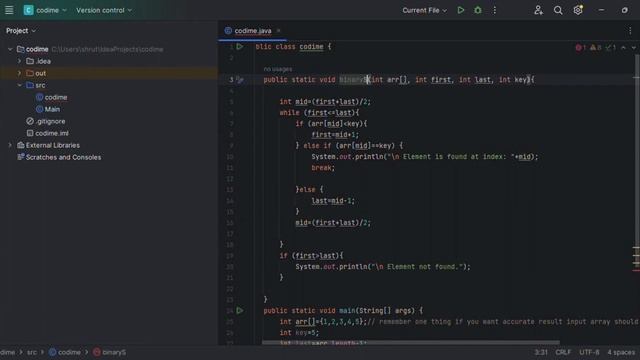Open editor tab options vertical dots

click(630, 31)
